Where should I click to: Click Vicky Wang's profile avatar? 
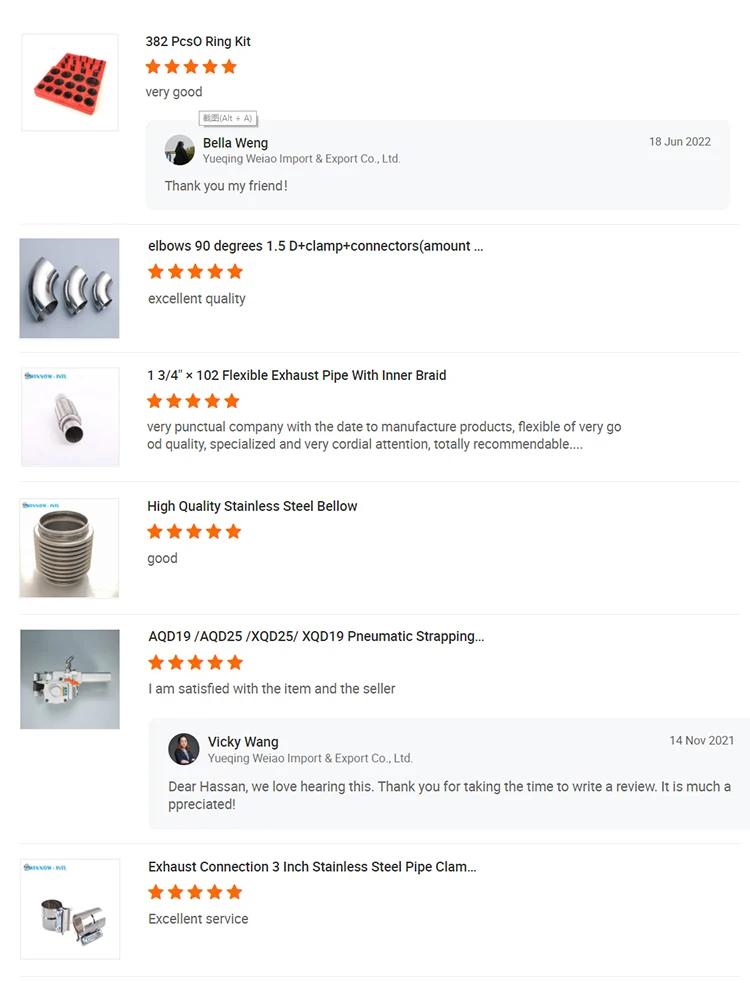[184, 749]
